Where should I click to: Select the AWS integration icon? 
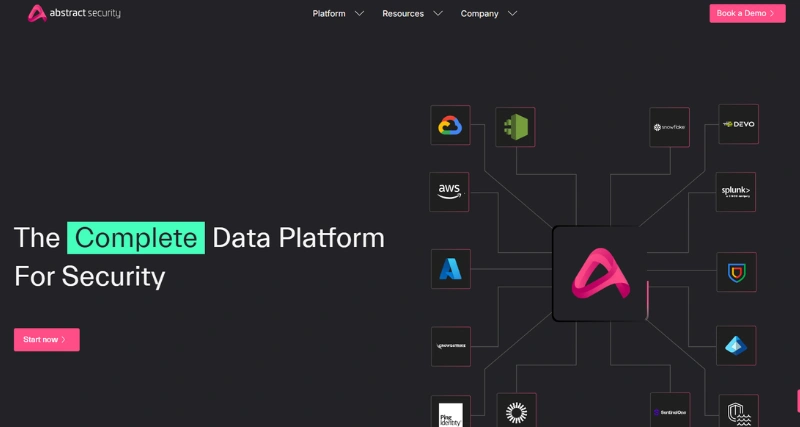point(449,191)
